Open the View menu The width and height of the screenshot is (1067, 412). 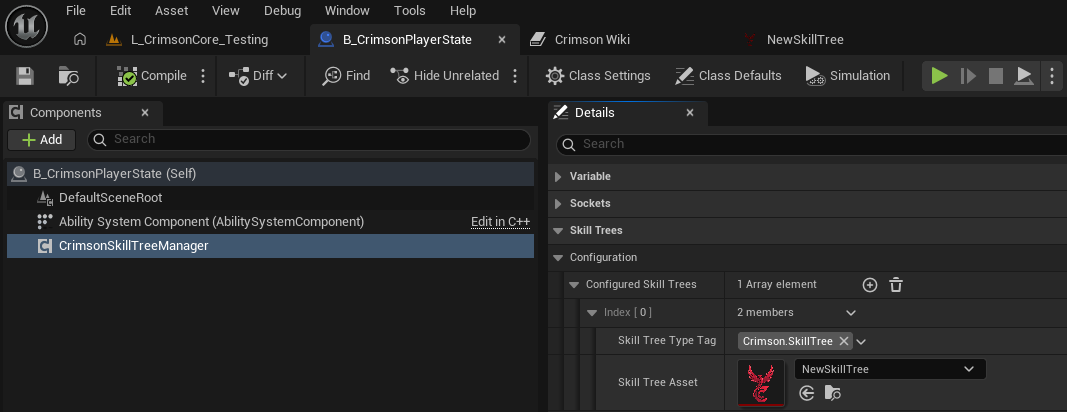point(225,11)
